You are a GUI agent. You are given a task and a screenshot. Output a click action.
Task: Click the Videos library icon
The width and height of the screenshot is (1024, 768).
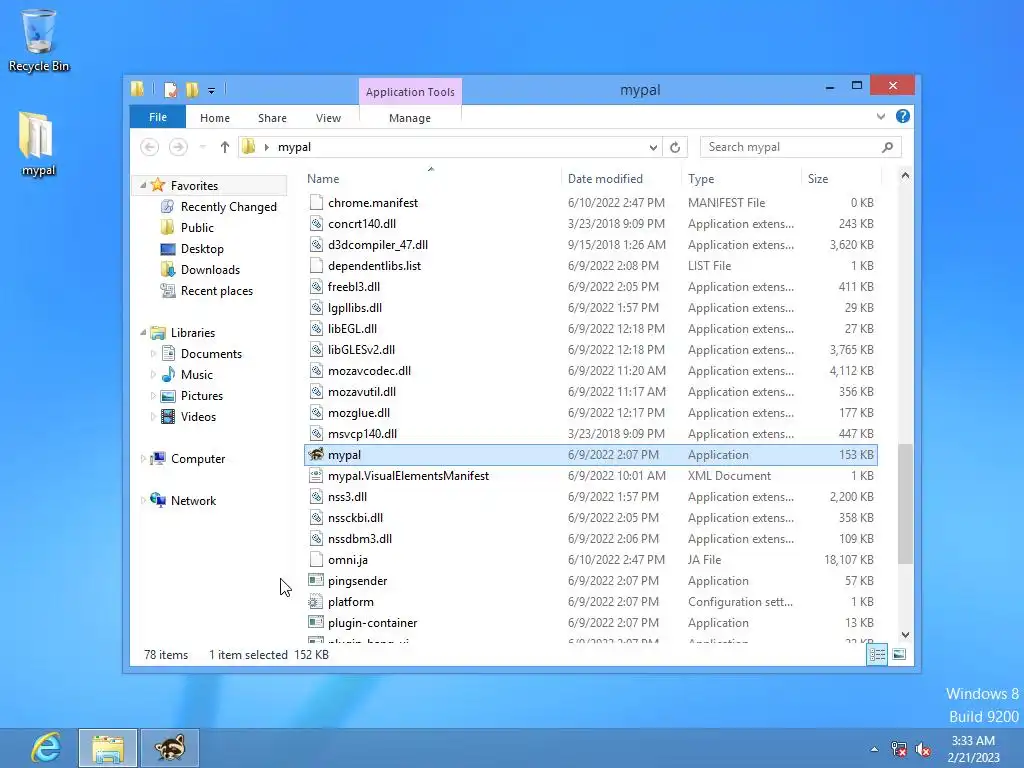[168, 417]
